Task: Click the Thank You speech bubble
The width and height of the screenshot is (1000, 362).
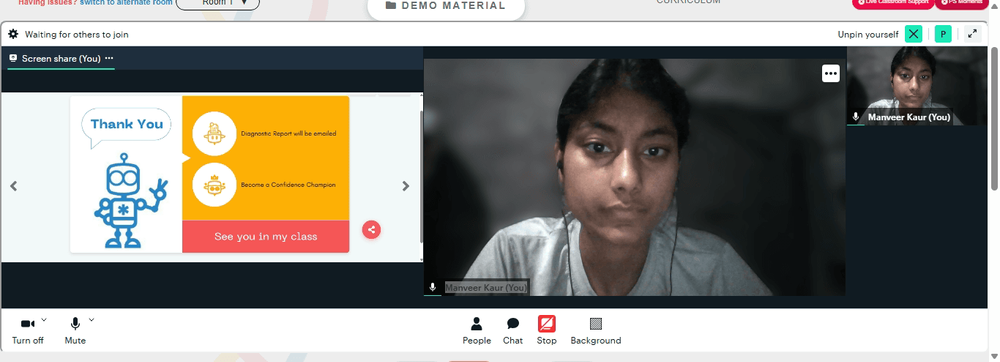Action: point(126,126)
